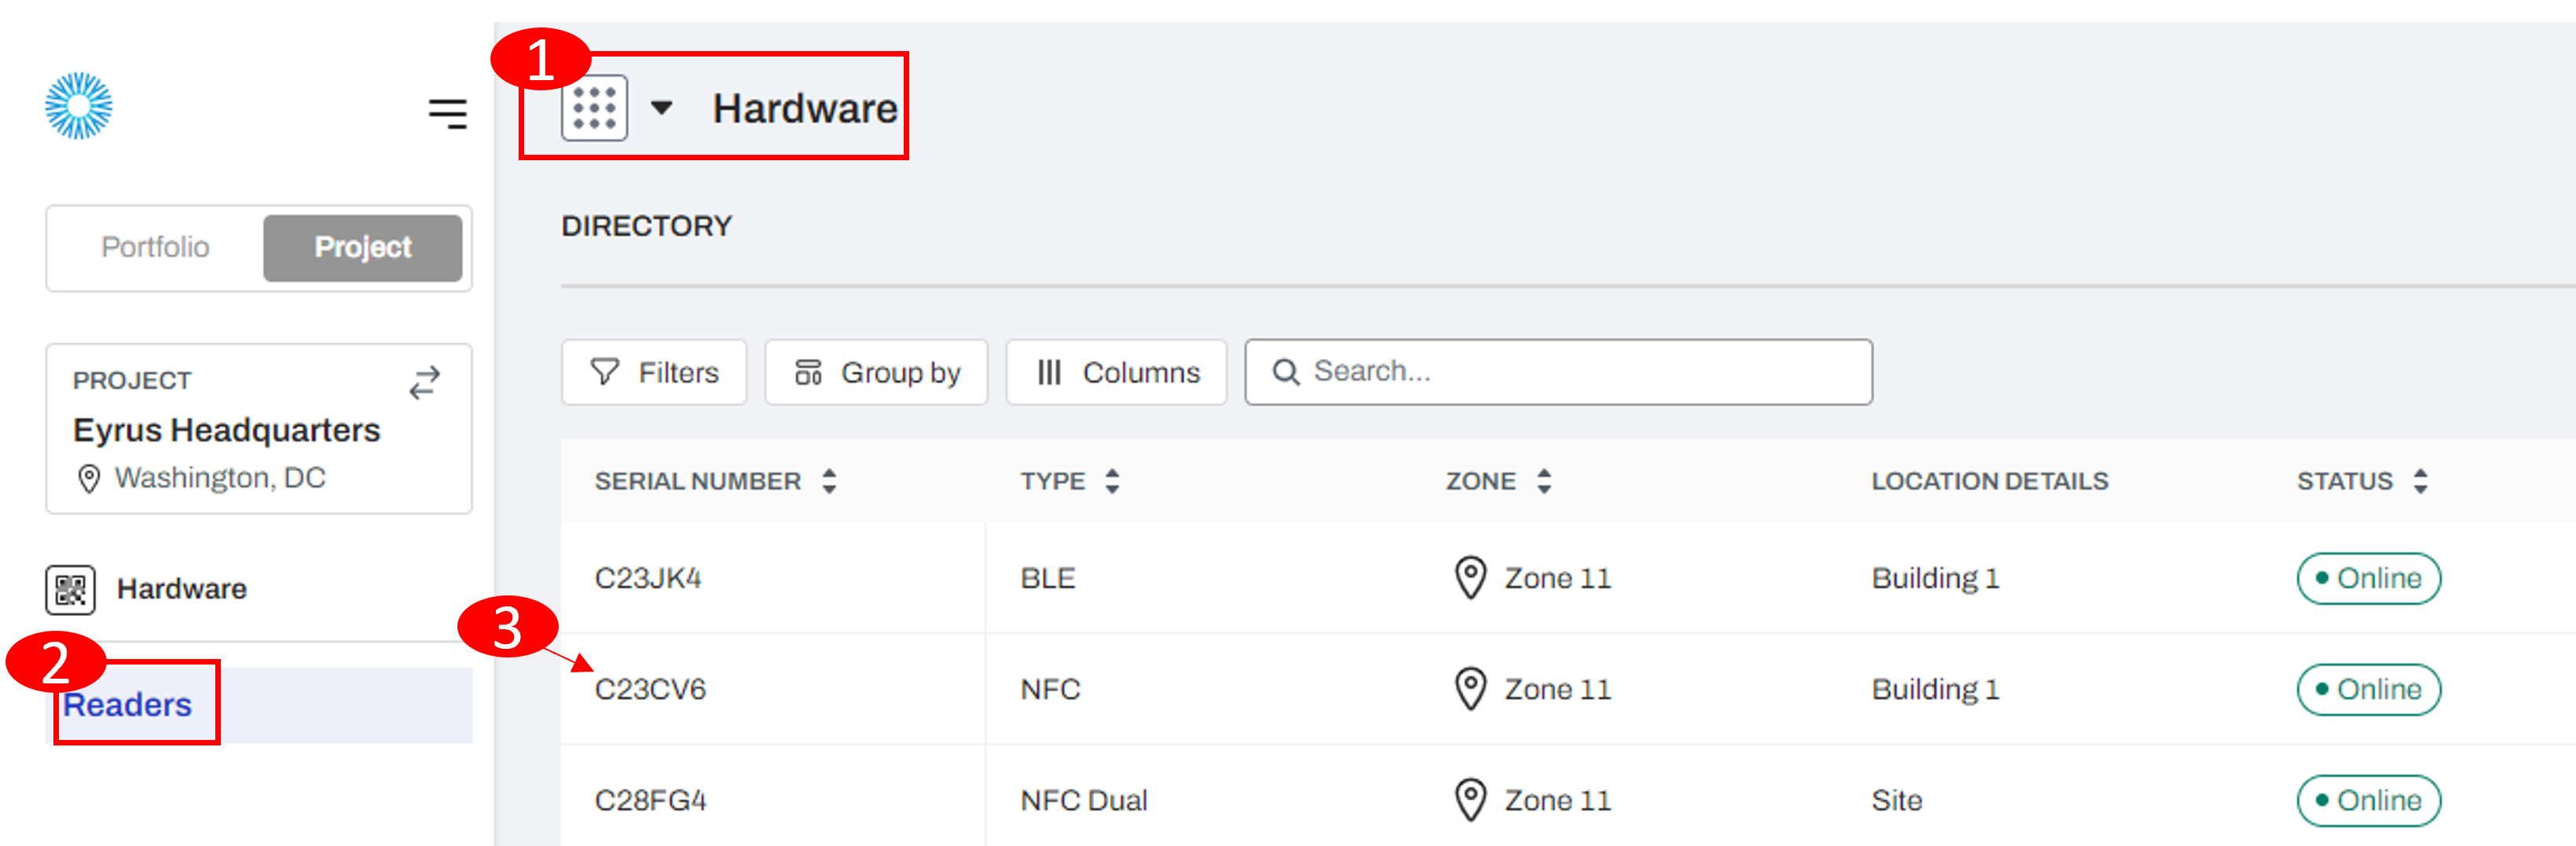Viewport: 2576px width, 846px height.
Task: Click the DIRECTORY tab heading
Action: 646,226
